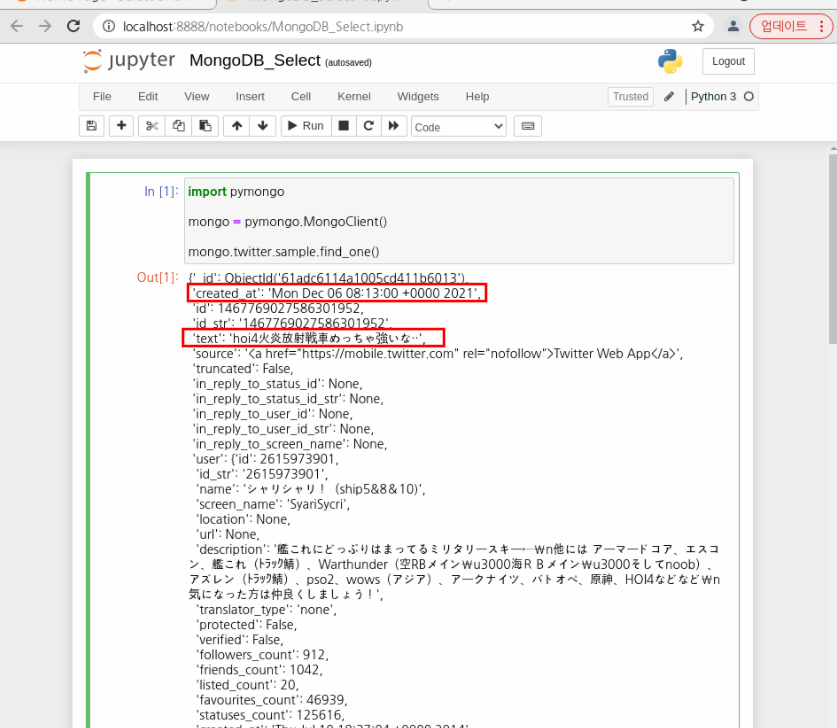
Task: Click the Logout button
Action: point(728,61)
